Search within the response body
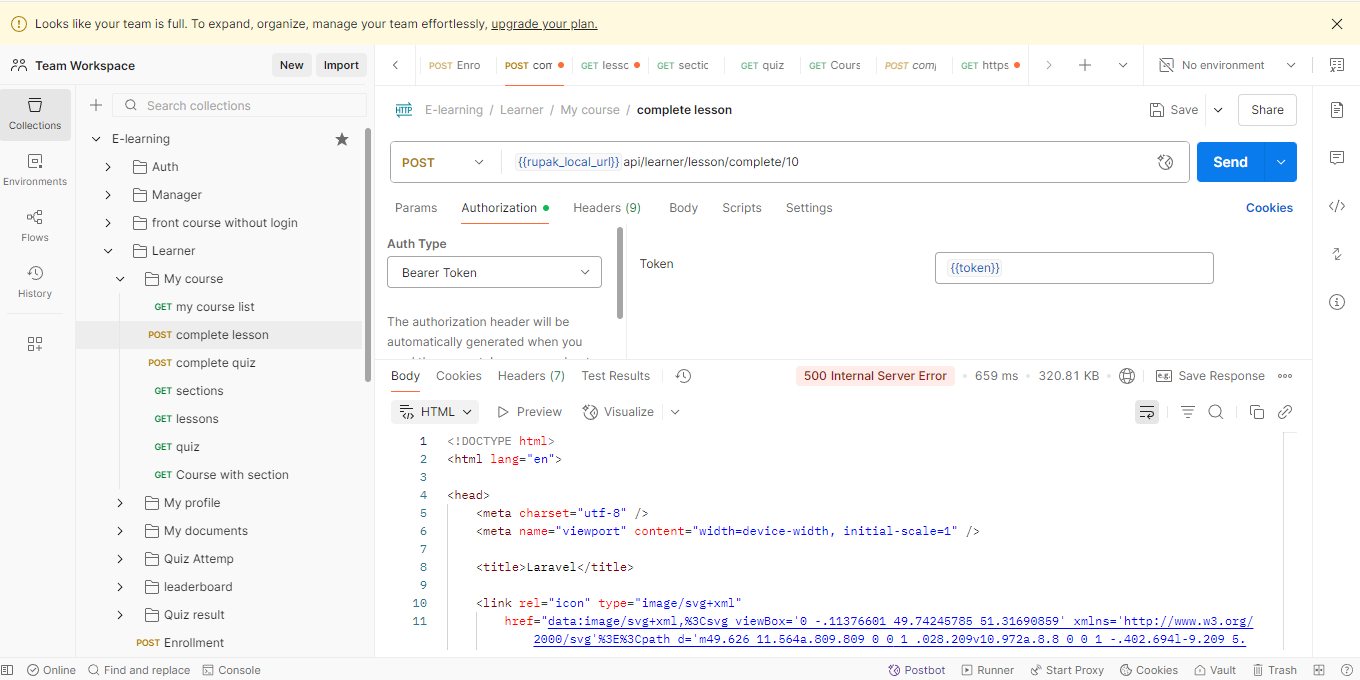The width and height of the screenshot is (1360, 680). [x=1216, y=412]
